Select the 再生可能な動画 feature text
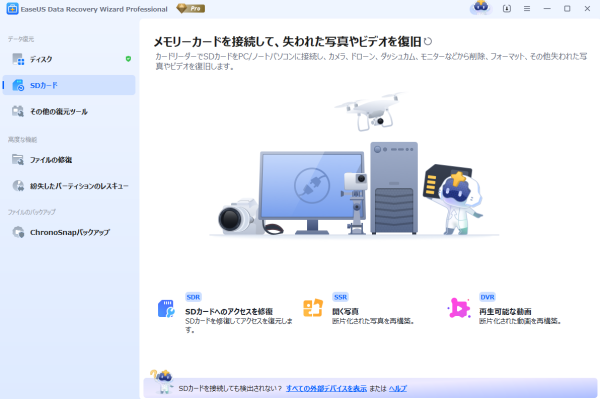This screenshot has height=399, width=600. coord(505,311)
